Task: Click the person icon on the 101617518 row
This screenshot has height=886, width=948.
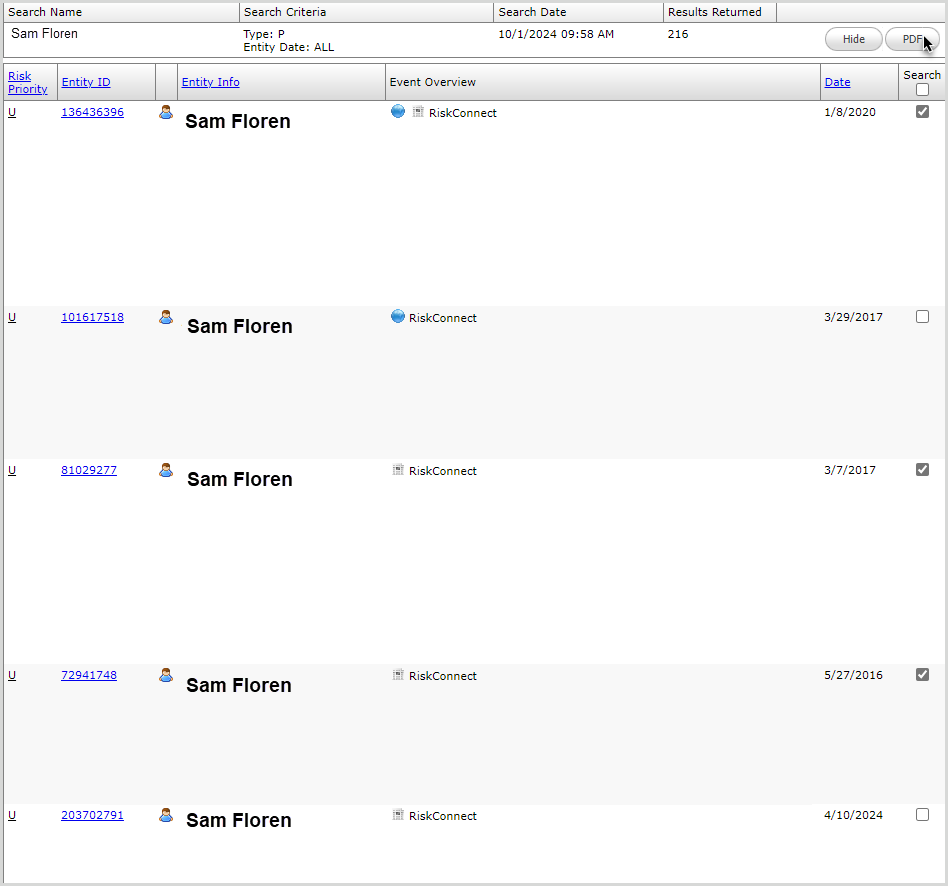Action: pos(165,317)
